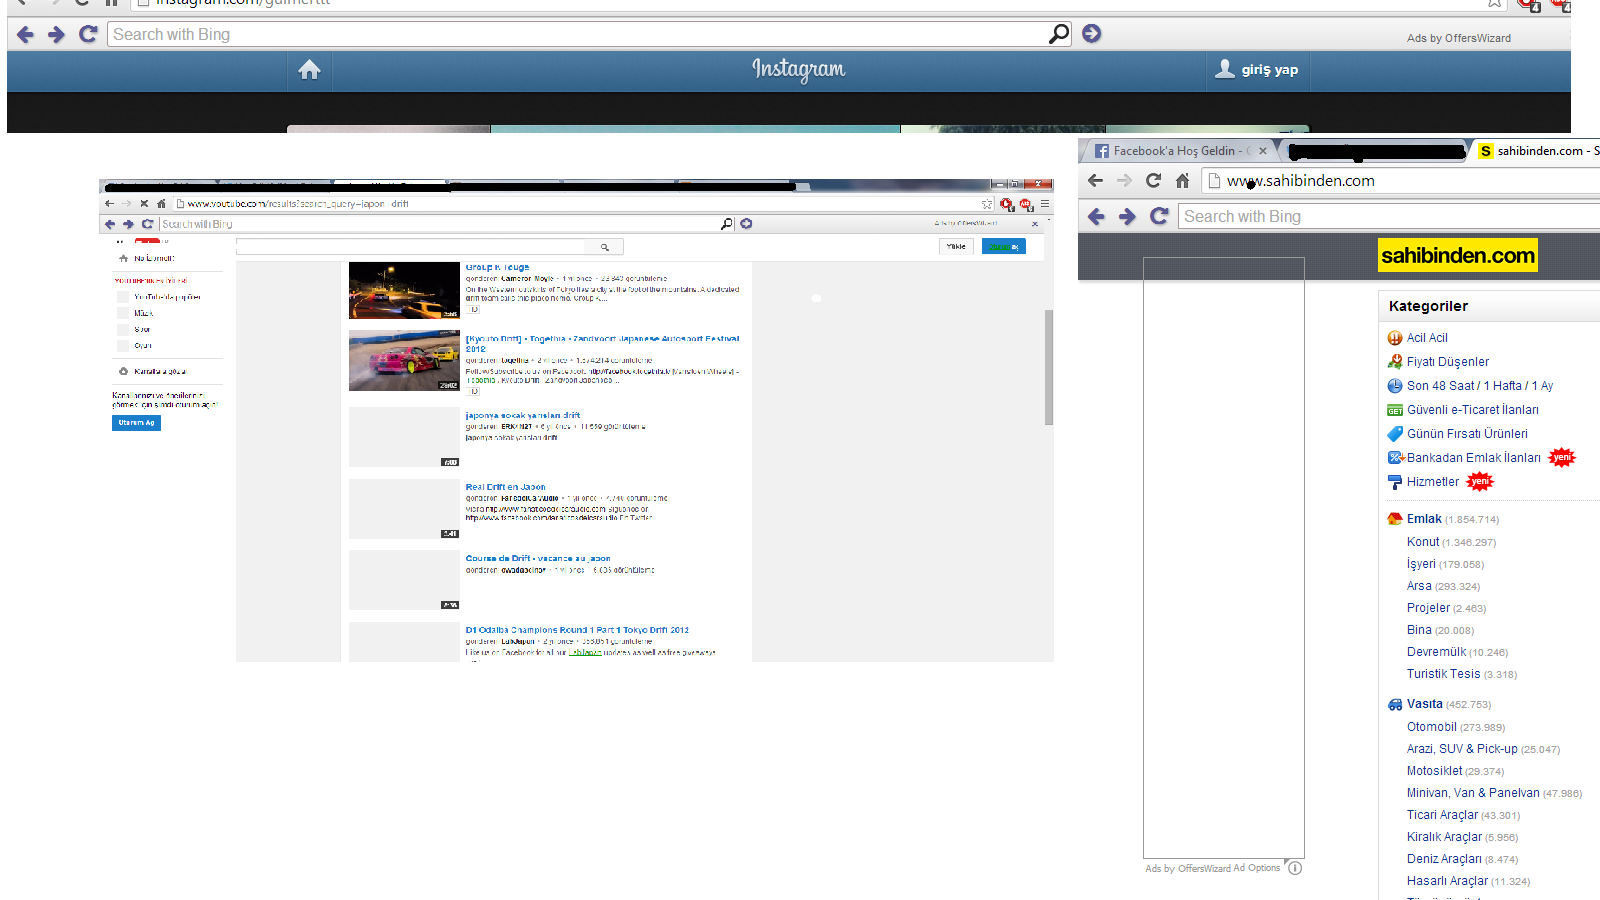Click Search with Bing field in sahibinden window

point(1390,216)
